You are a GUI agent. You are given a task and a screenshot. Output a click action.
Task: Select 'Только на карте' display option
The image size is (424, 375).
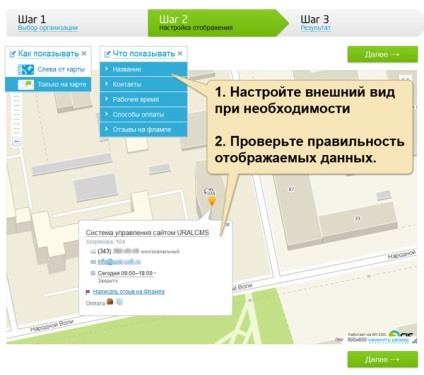[48, 85]
